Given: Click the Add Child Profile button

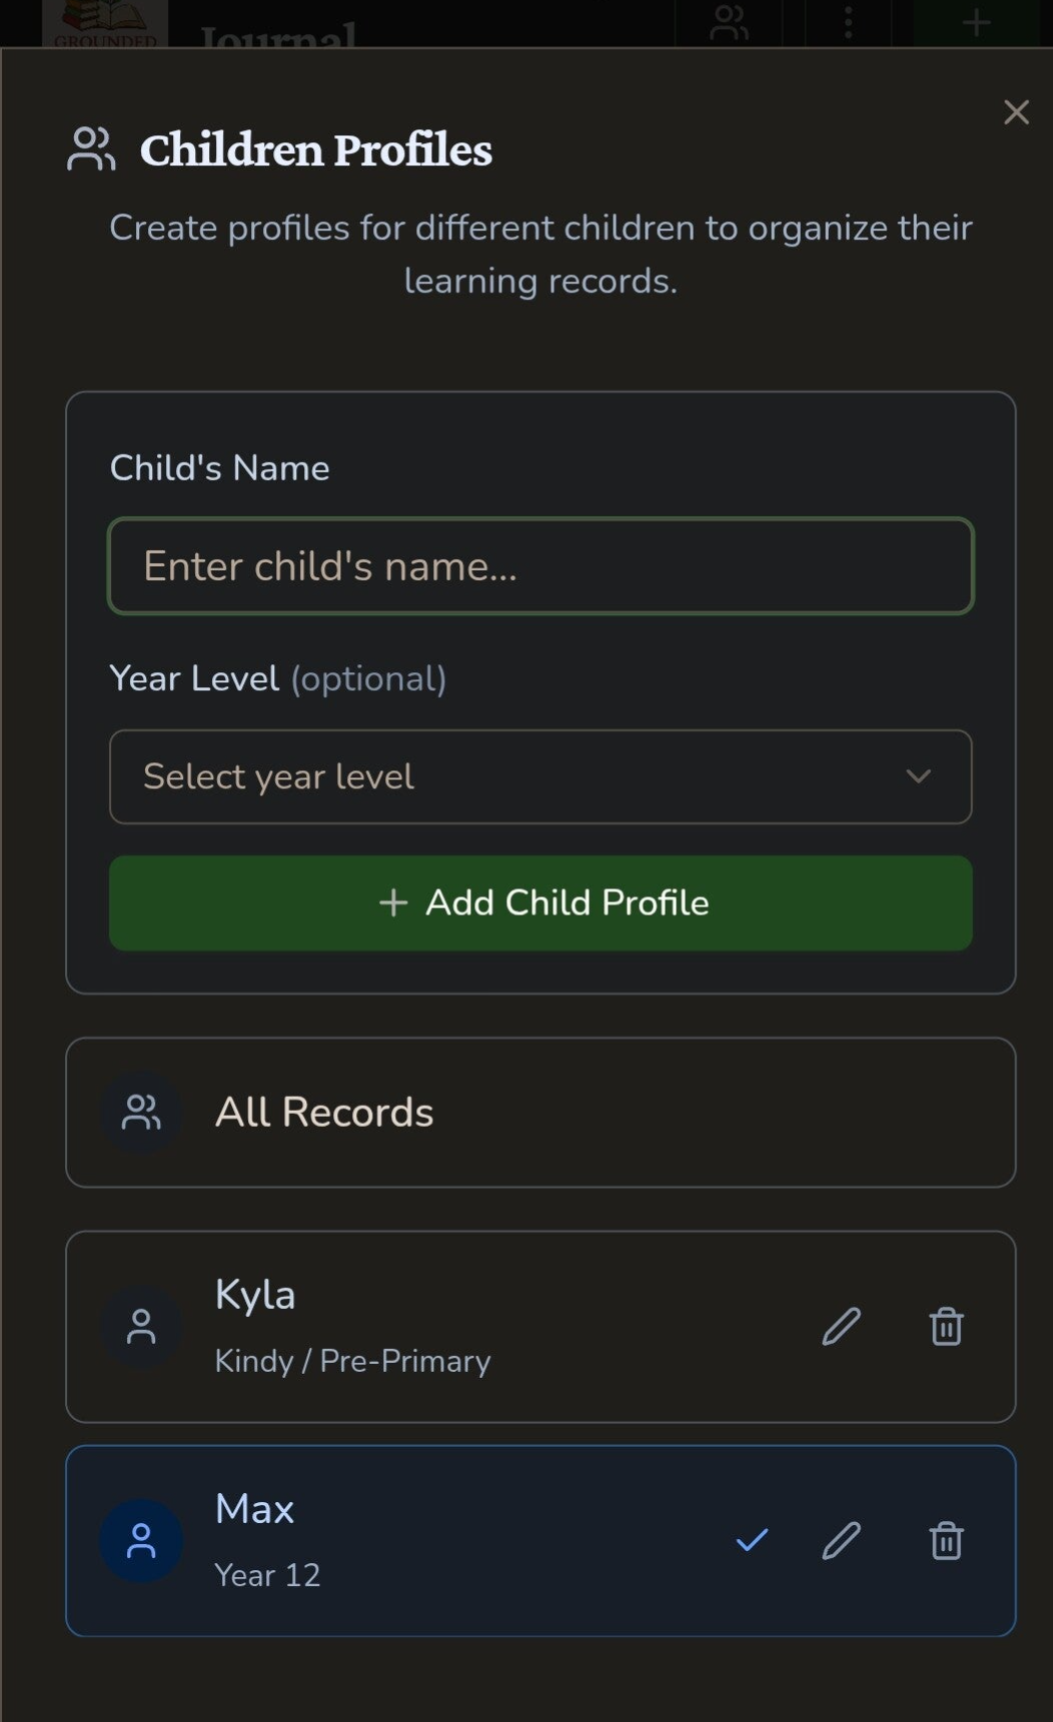Looking at the screenshot, I should pos(540,903).
